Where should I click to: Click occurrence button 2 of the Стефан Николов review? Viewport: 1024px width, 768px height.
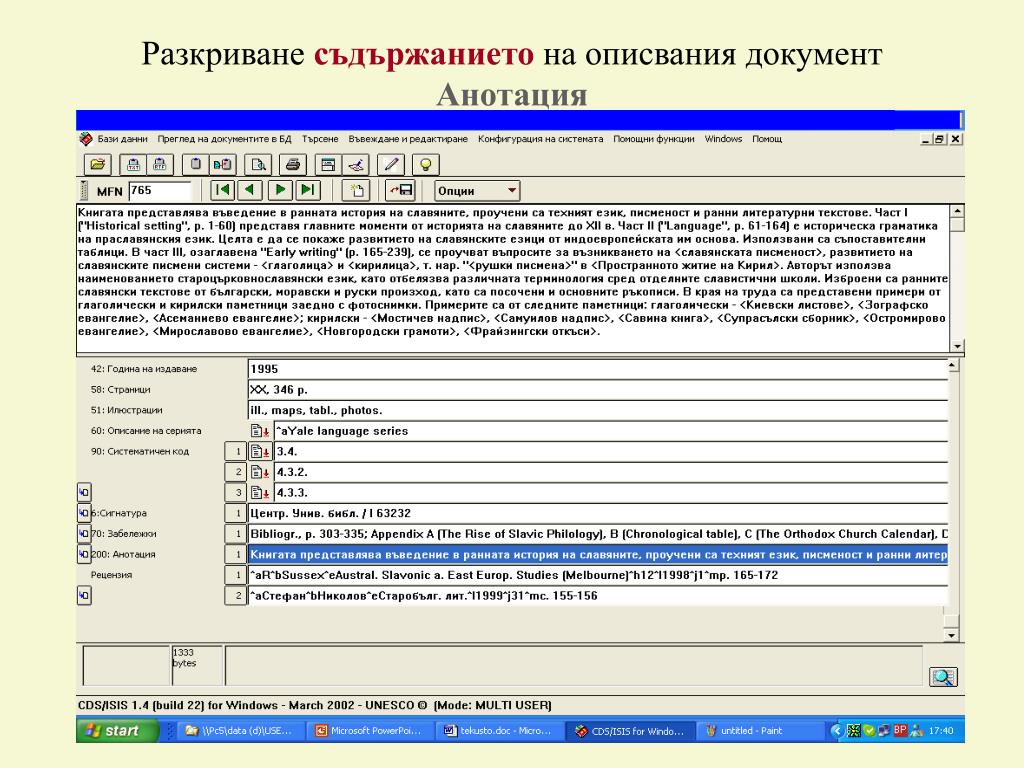[x=236, y=596]
